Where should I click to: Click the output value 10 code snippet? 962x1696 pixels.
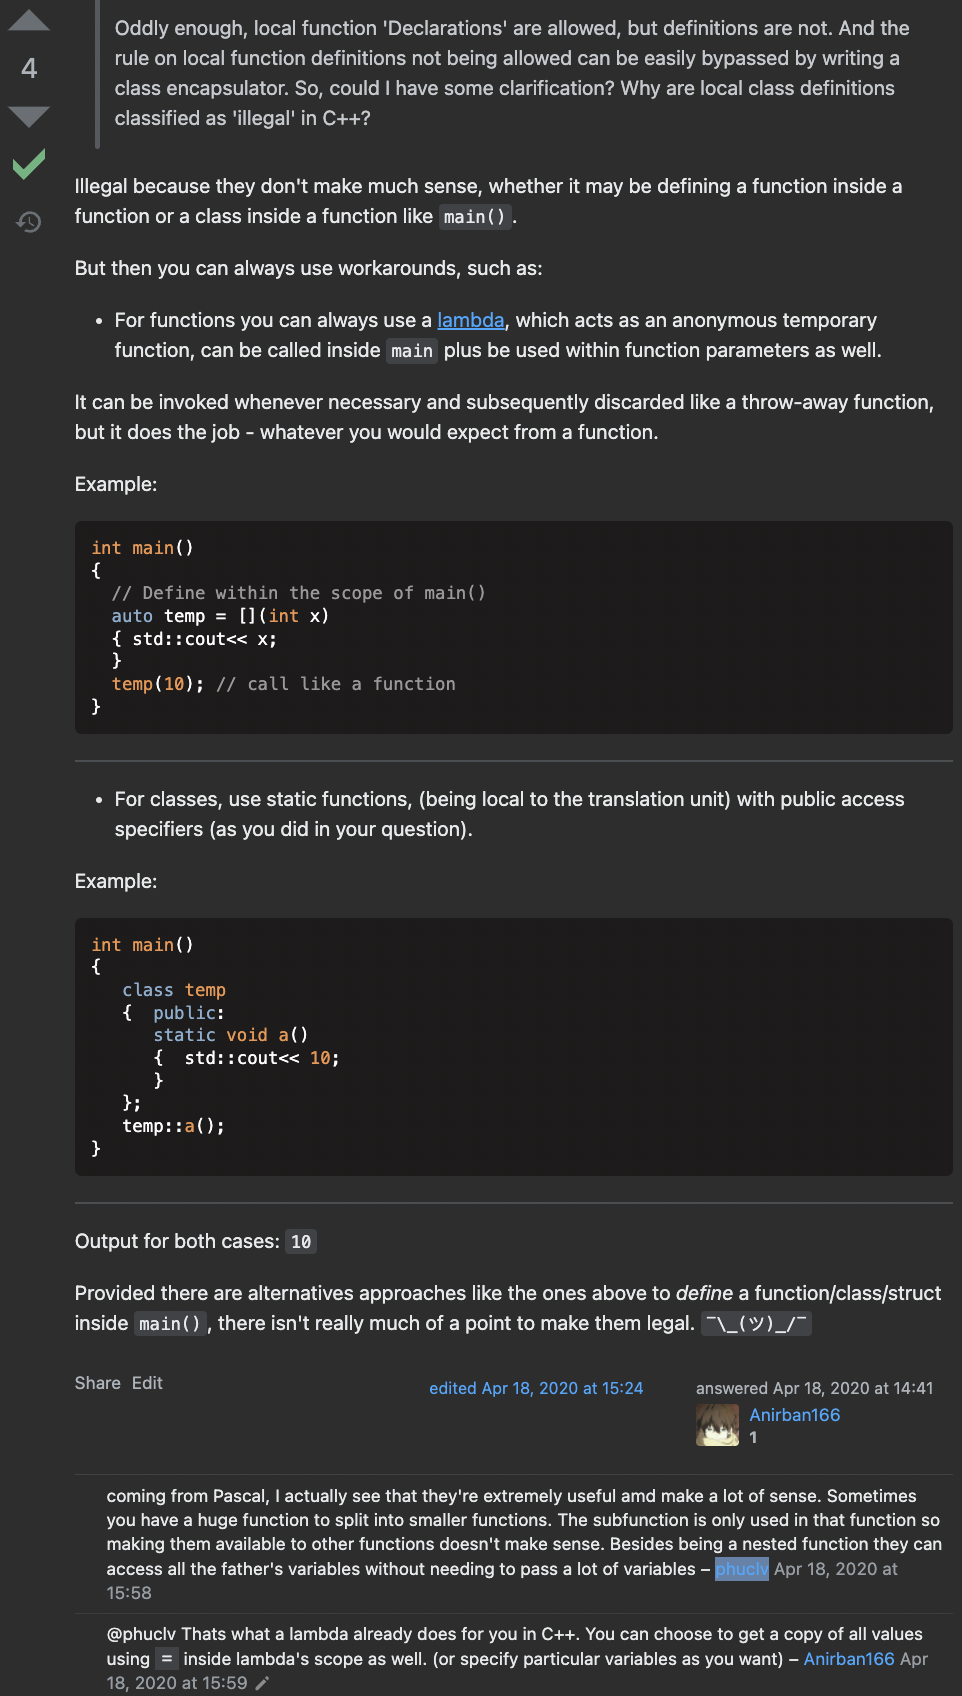pos(300,1242)
